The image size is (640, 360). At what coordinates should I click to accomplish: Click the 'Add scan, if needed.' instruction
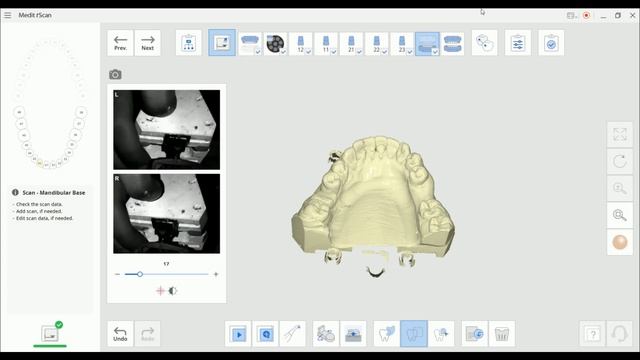(39, 211)
